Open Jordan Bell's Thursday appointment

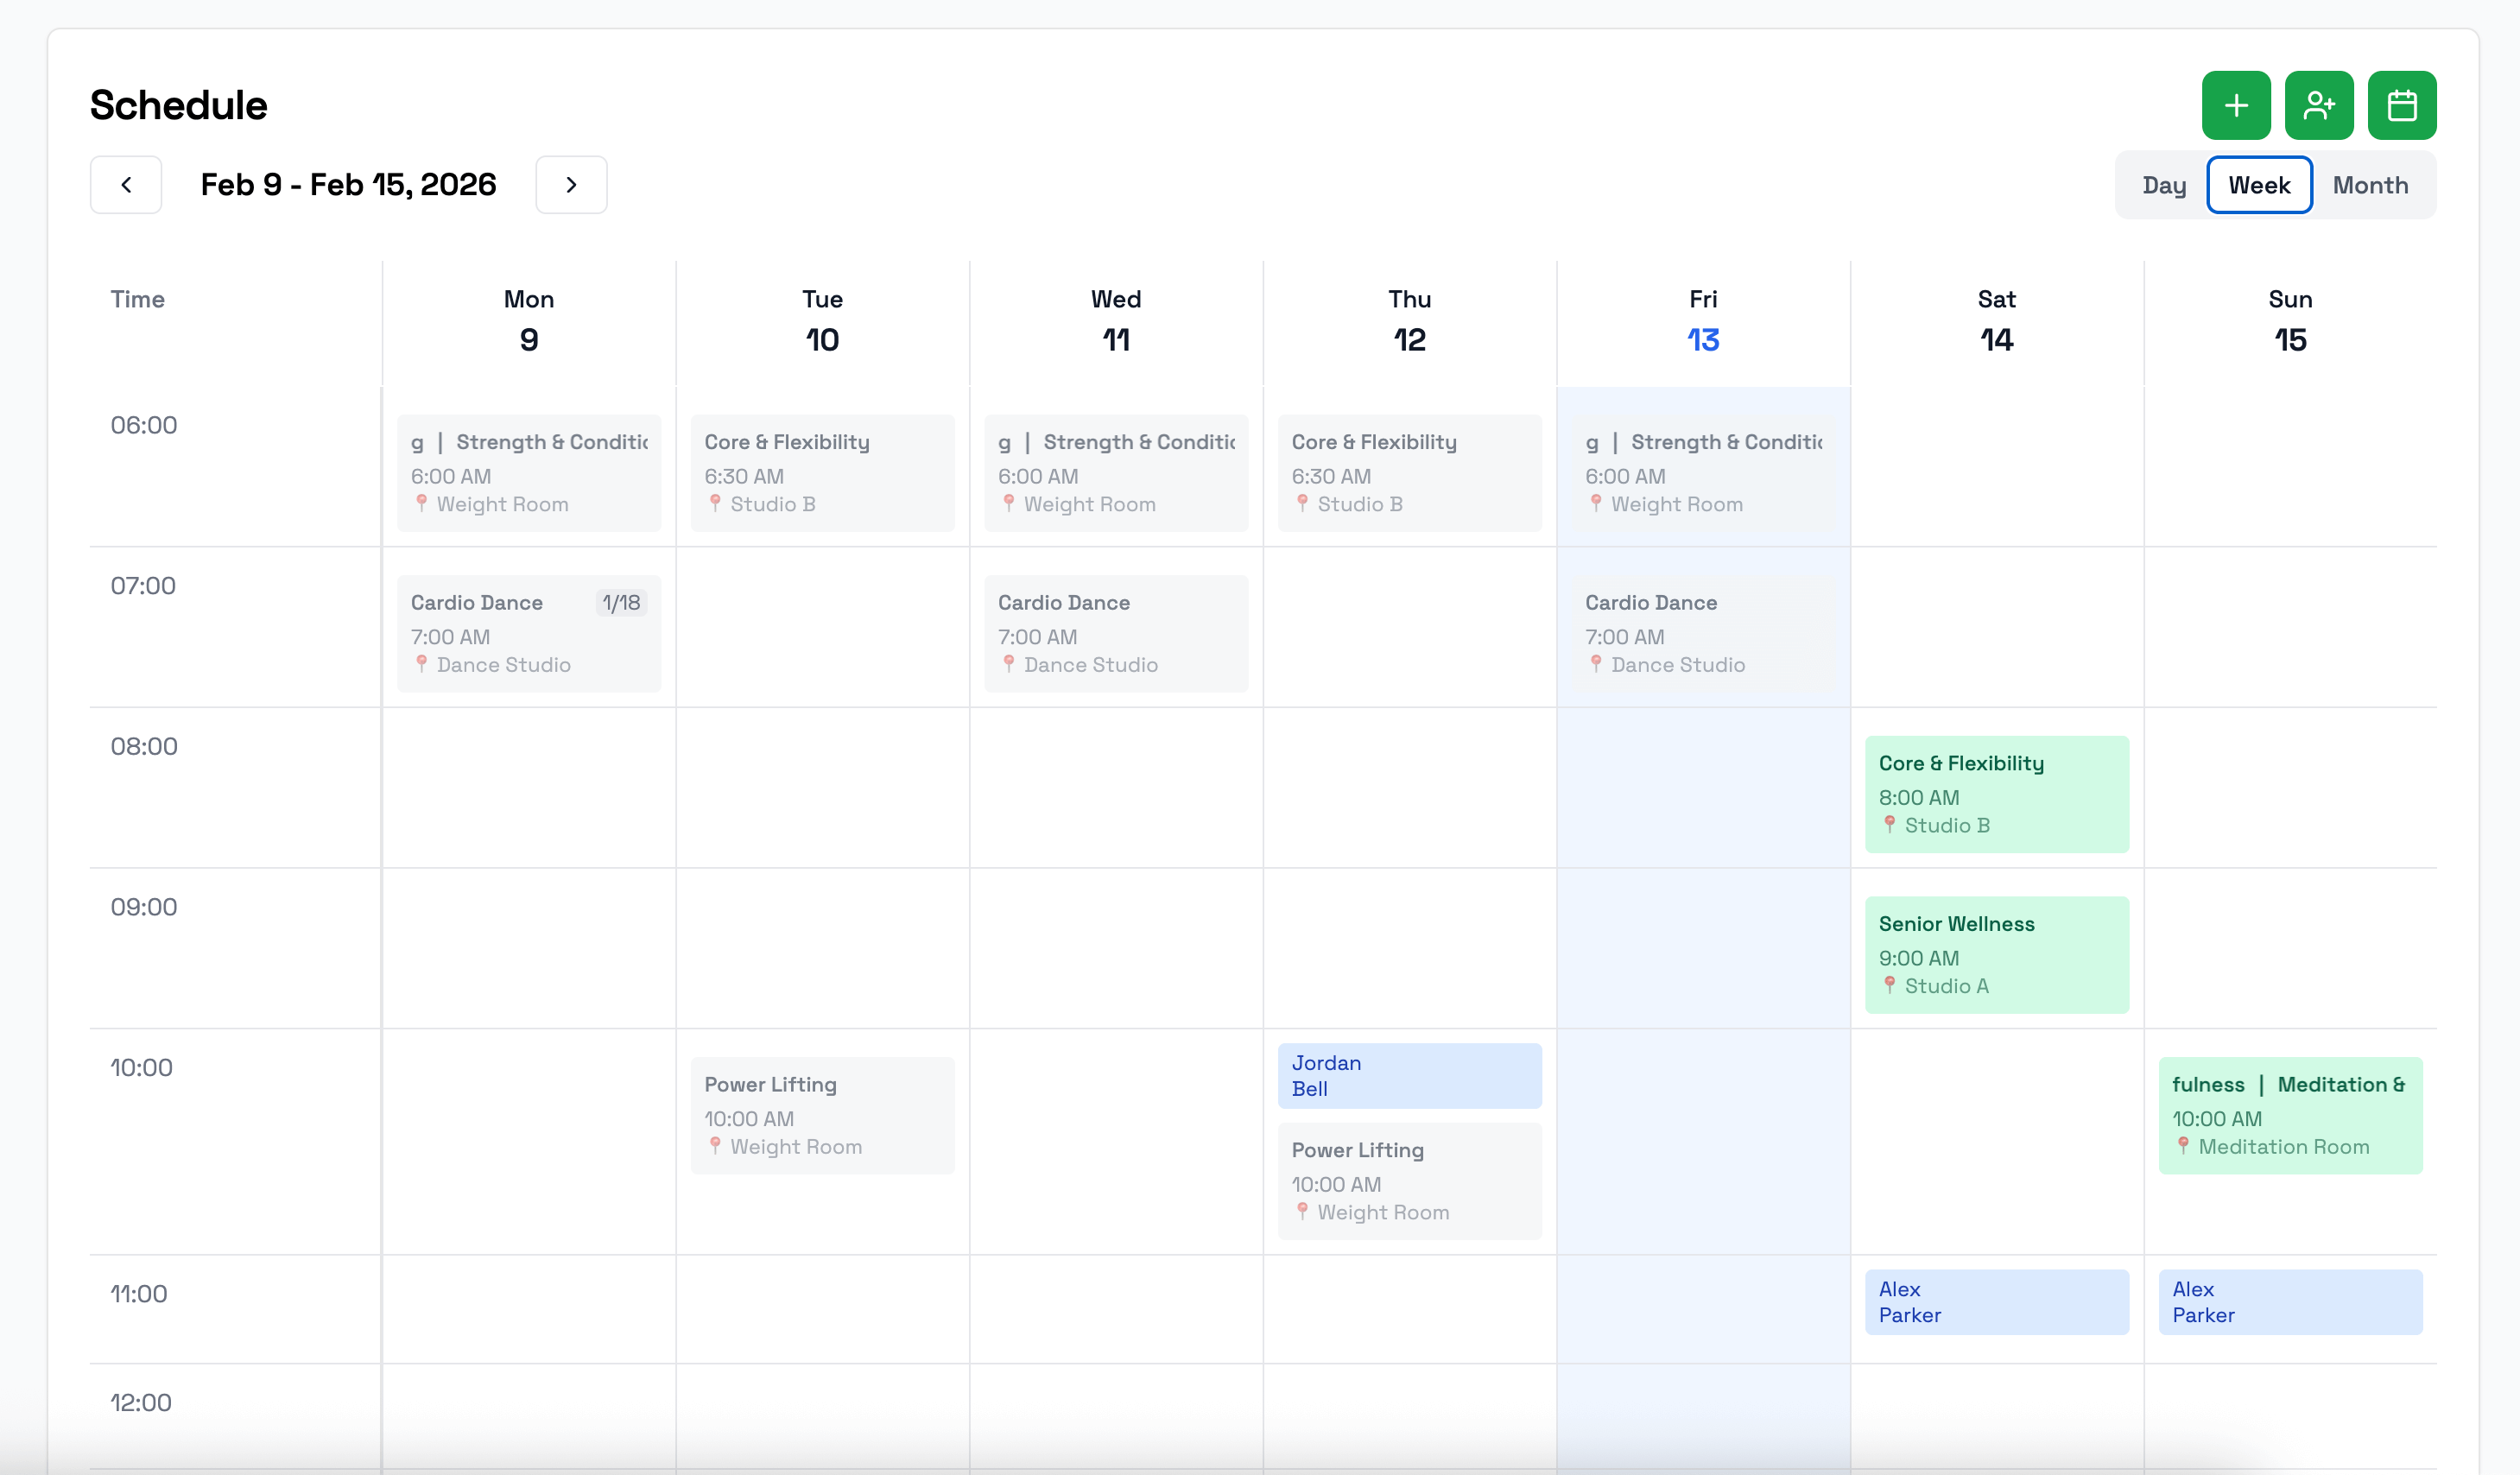point(1409,1075)
